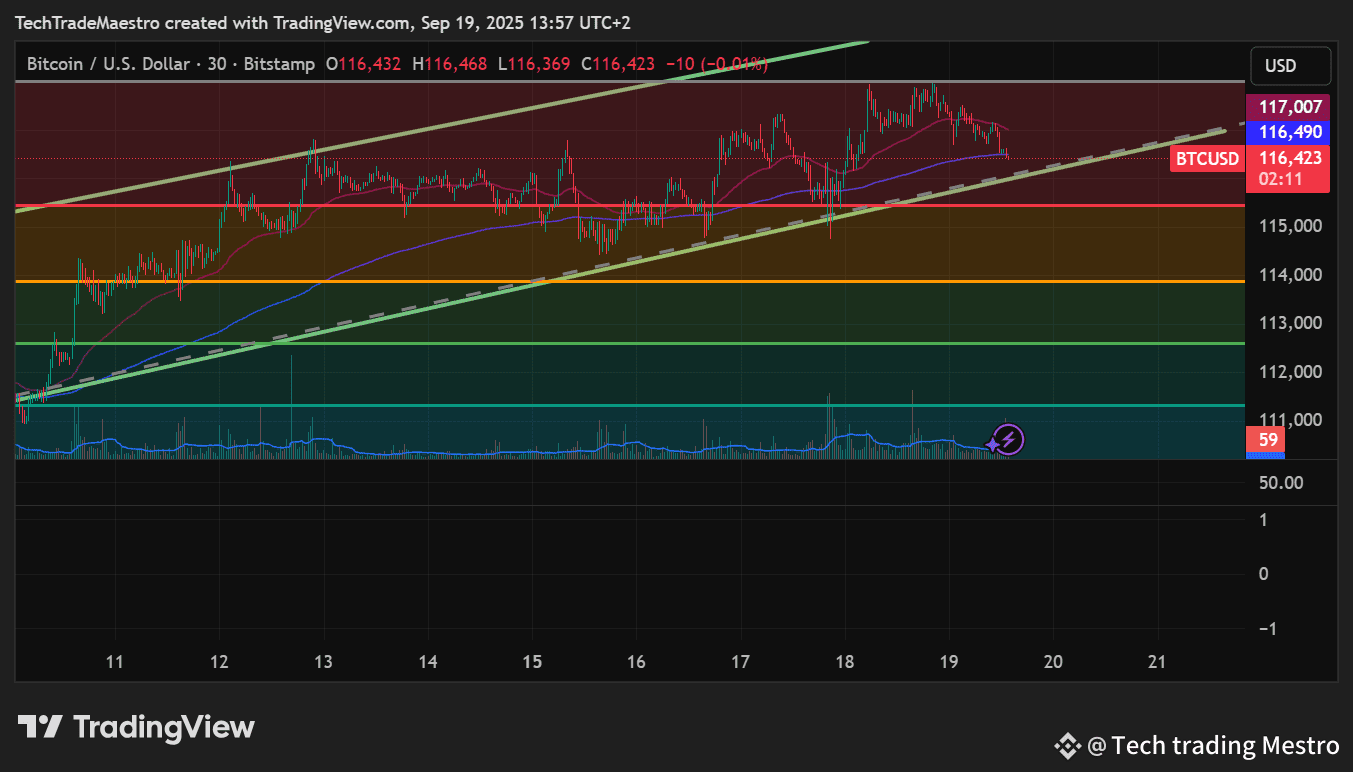
Task: Click date 11 on the time axis
Action: tap(115, 662)
